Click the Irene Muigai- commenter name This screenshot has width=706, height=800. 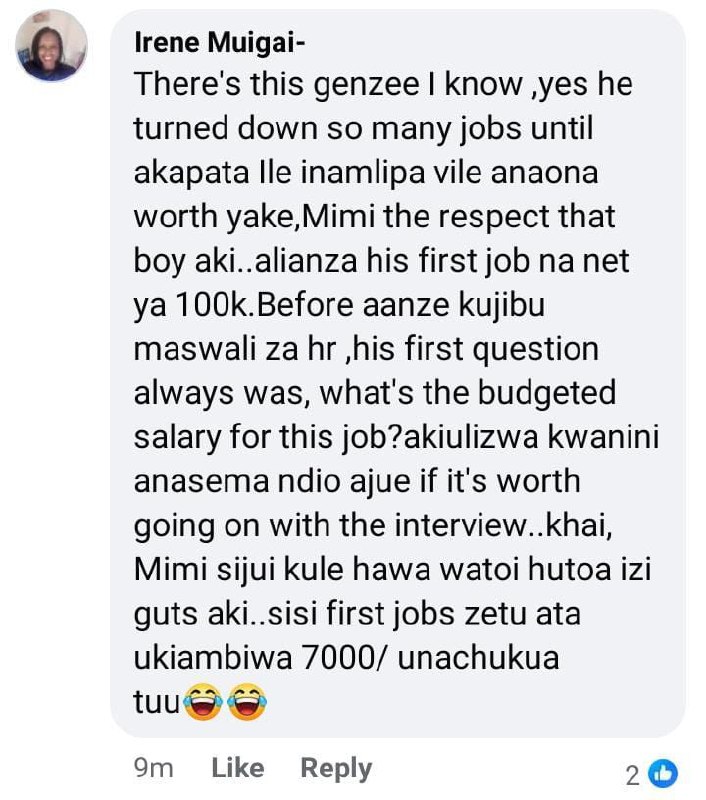pos(219,42)
